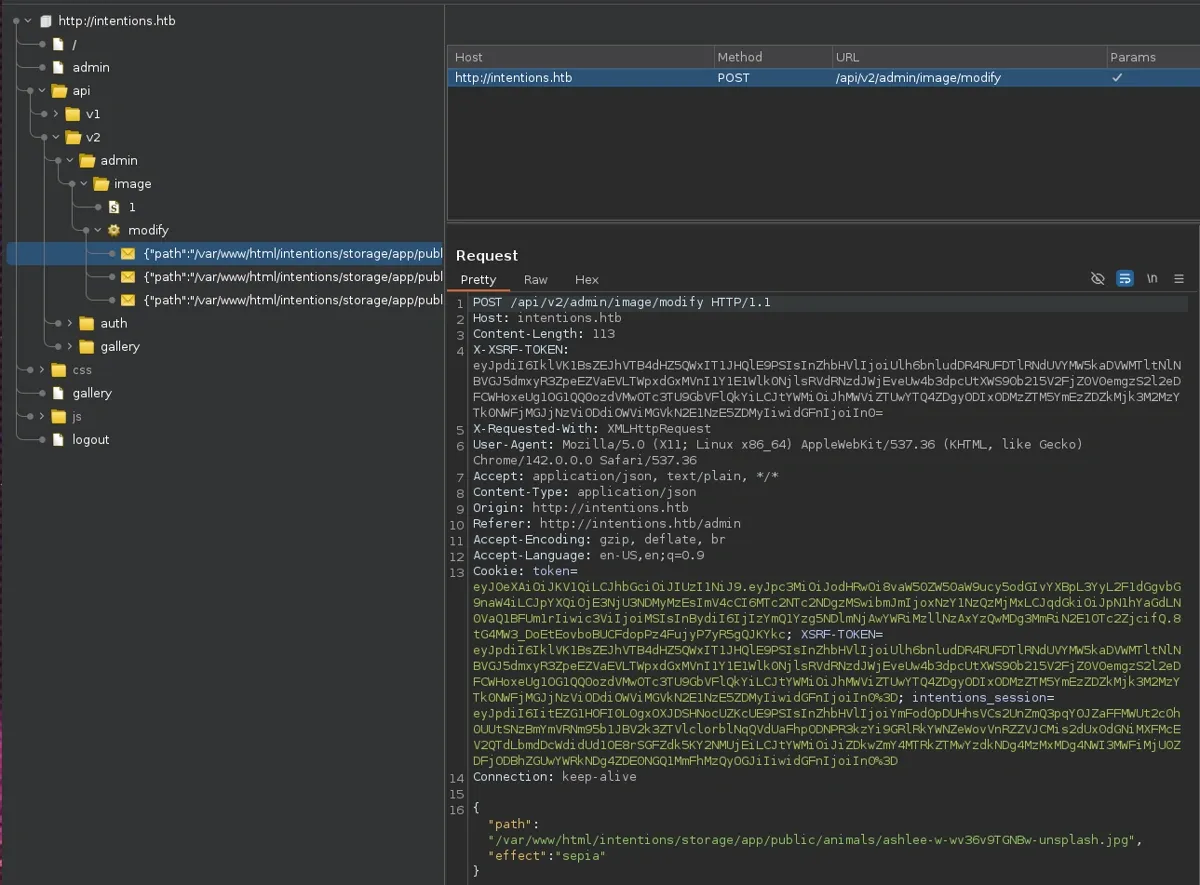The image size is (1200, 885).
Task: Click the v2 folder icon
Action: [x=73, y=137]
